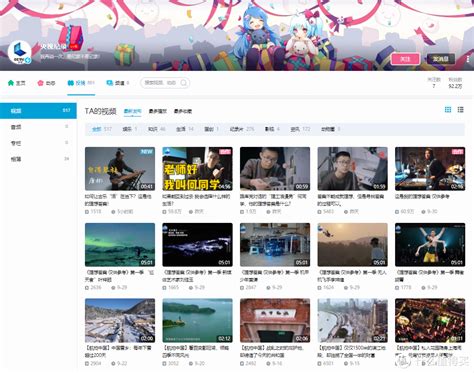The width and height of the screenshot is (474, 373).
Task: Open the video thumbnail with 02:16 duration
Action: pyautogui.click(x=430, y=169)
